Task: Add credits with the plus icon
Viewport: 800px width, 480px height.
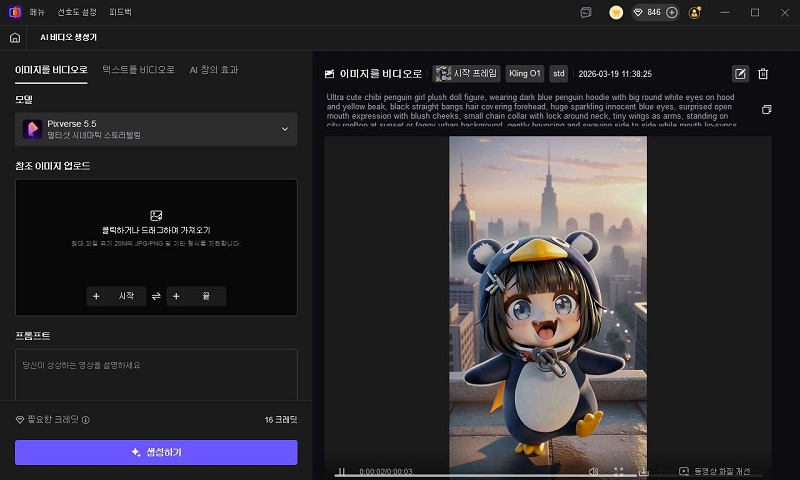Action: (672, 13)
